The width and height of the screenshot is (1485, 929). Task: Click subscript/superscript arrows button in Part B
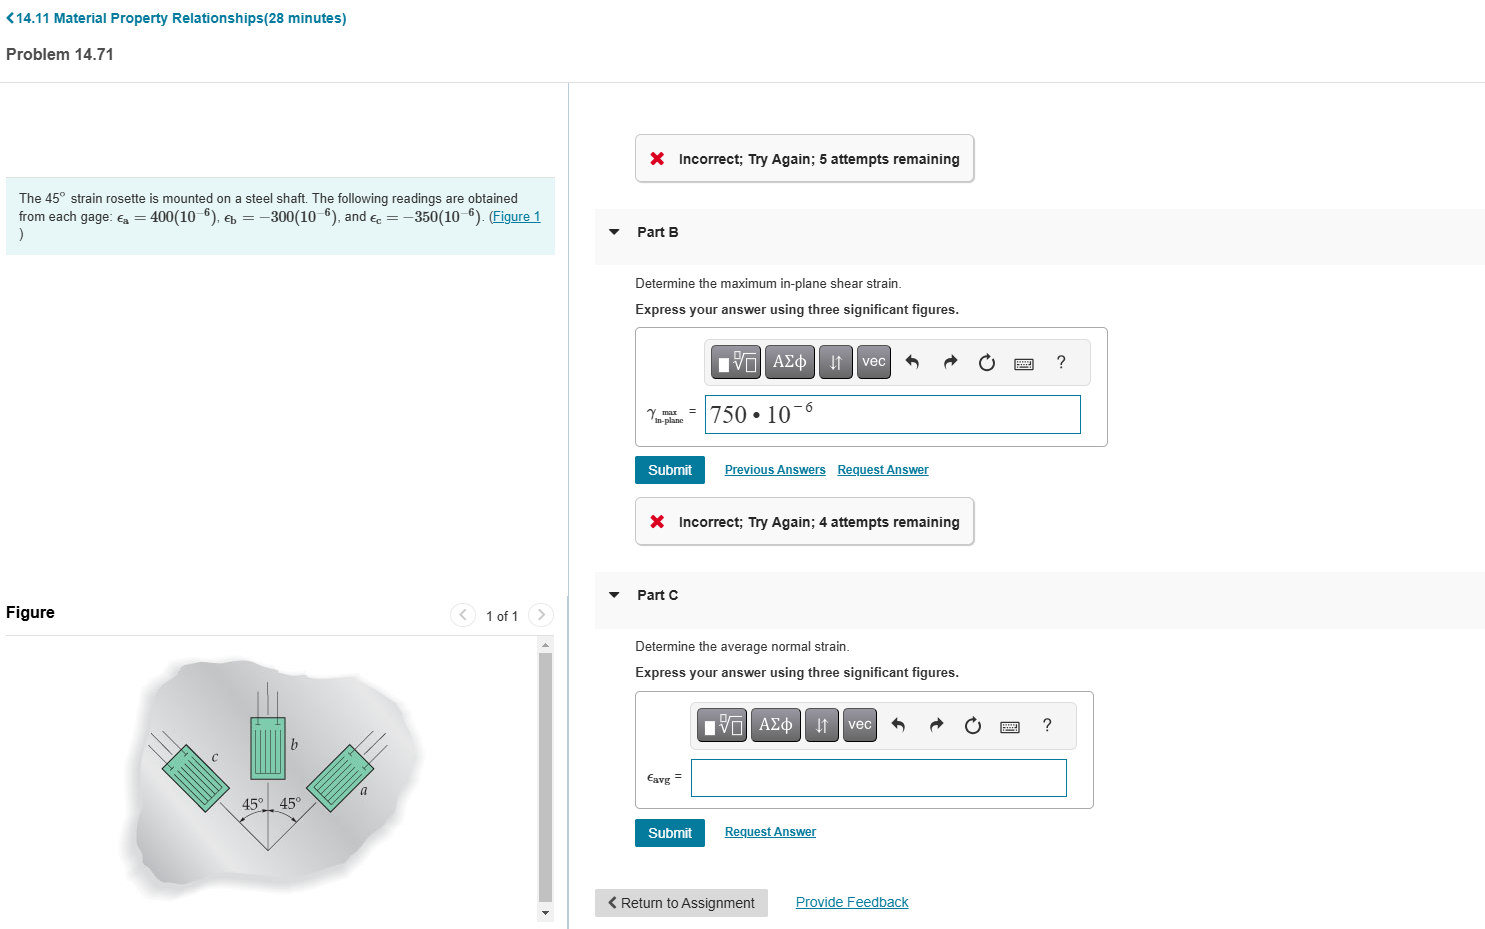(836, 362)
